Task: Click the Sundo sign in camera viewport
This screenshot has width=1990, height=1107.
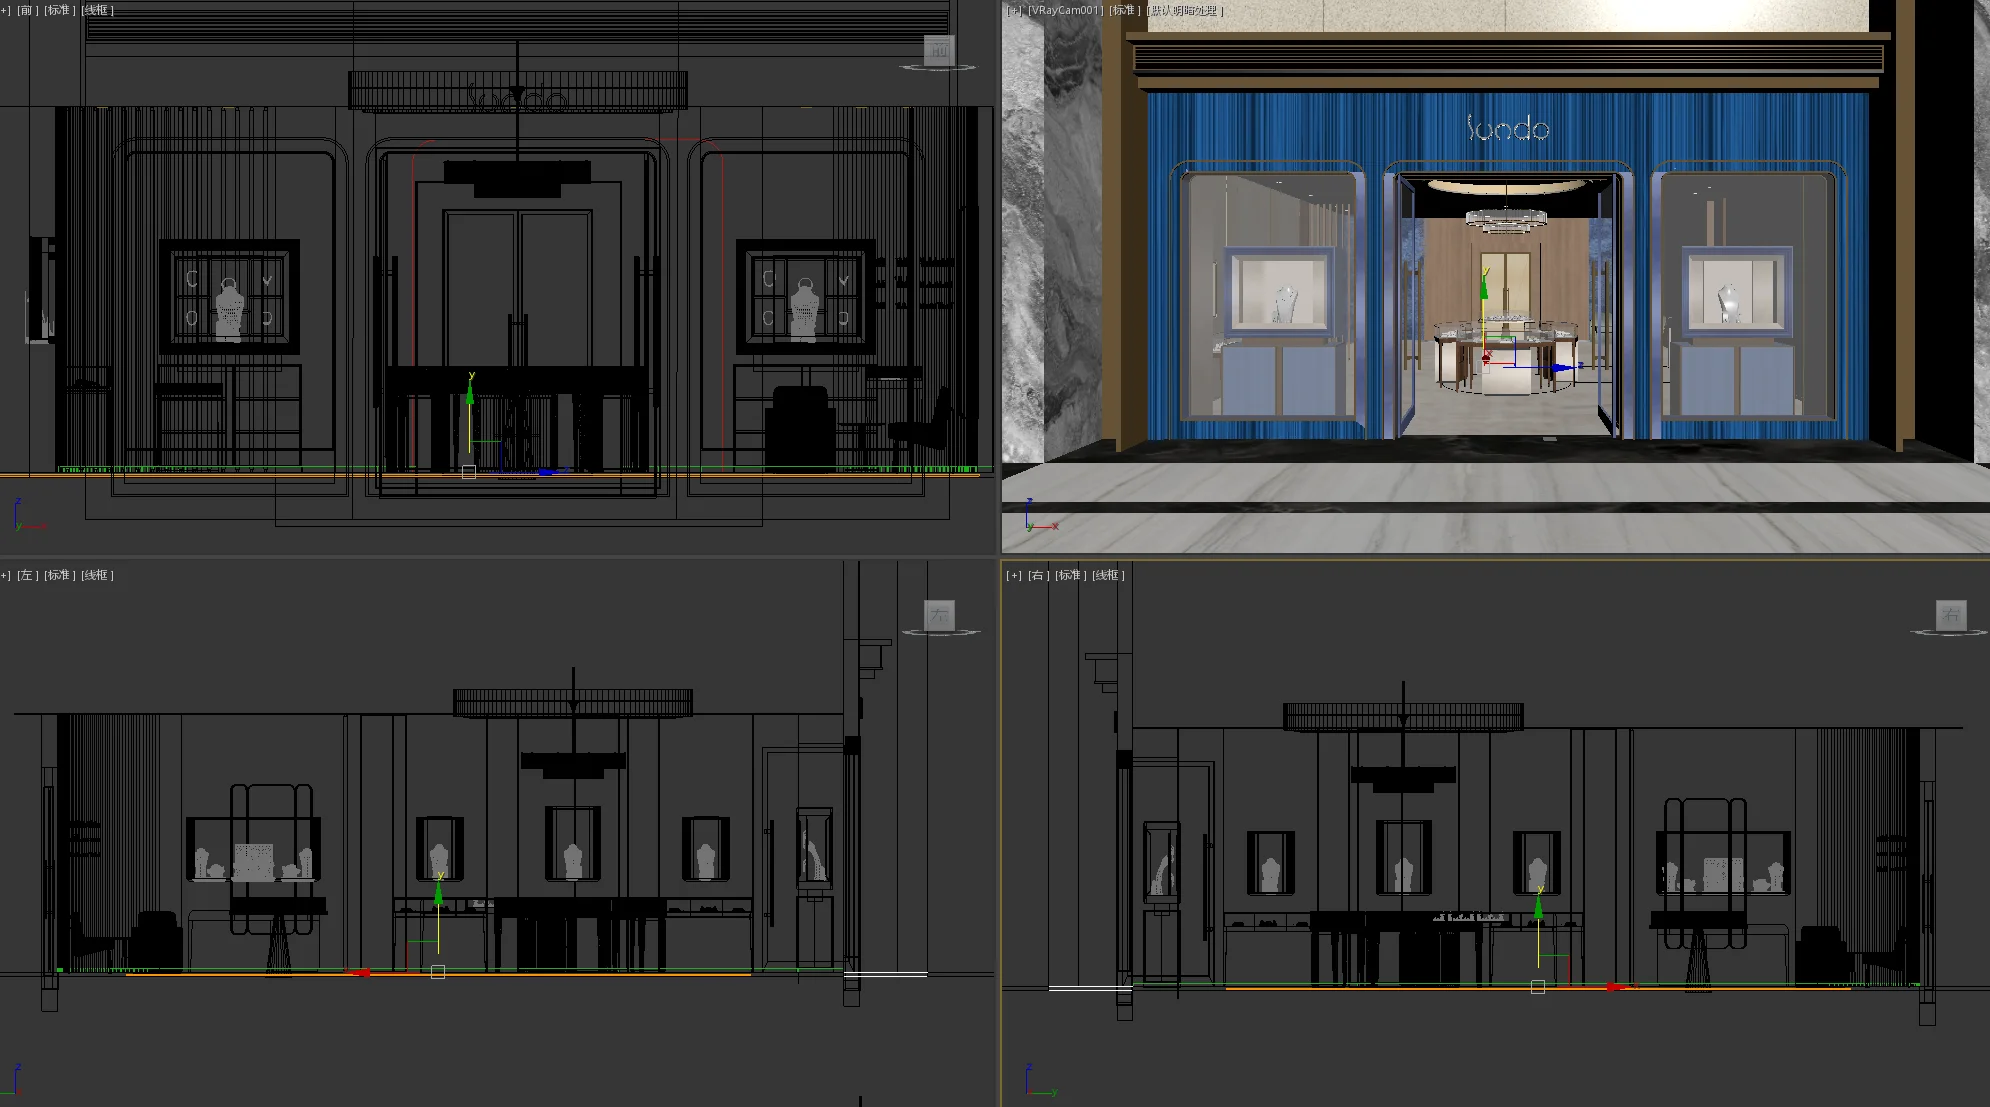Action: click(x=1507, y=128)
